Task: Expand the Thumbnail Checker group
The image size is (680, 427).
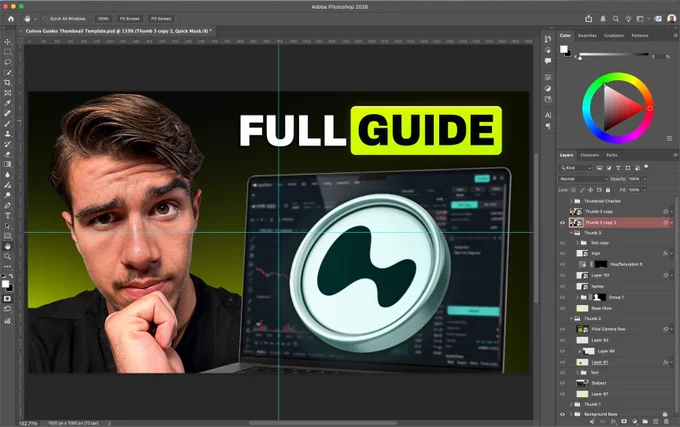Action: [571, 201]
